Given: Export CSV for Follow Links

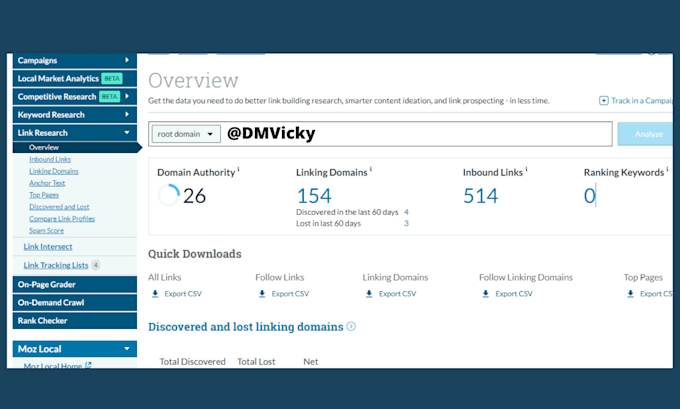Looking at the screenshot, I should coord(290,294).
